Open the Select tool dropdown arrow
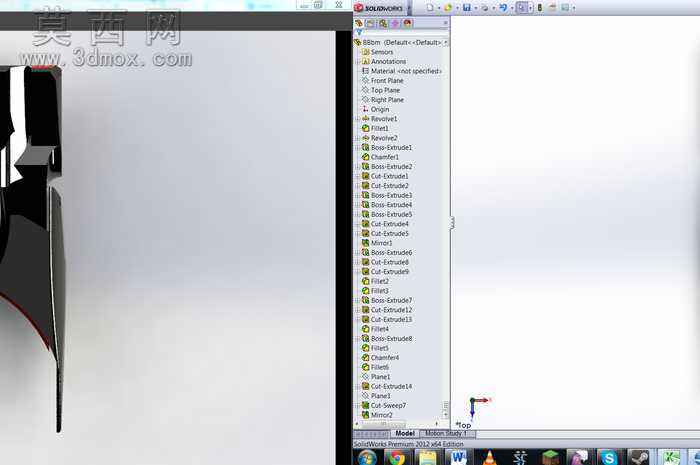 (x=530, y=8)
